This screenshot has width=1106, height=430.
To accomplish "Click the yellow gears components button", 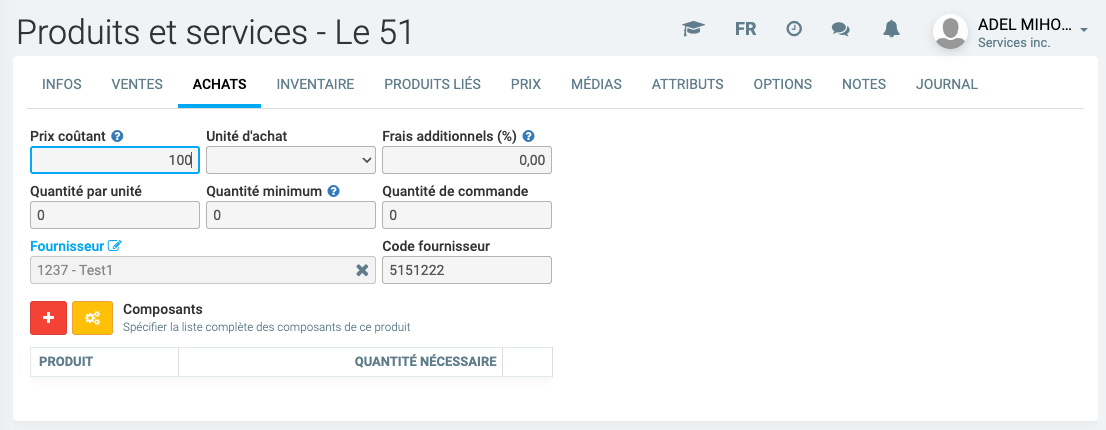I will click(92, 317).
